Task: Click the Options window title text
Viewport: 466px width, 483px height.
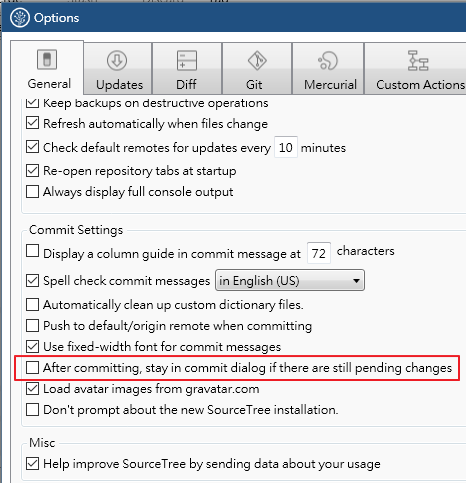Action: click(57, 18)
